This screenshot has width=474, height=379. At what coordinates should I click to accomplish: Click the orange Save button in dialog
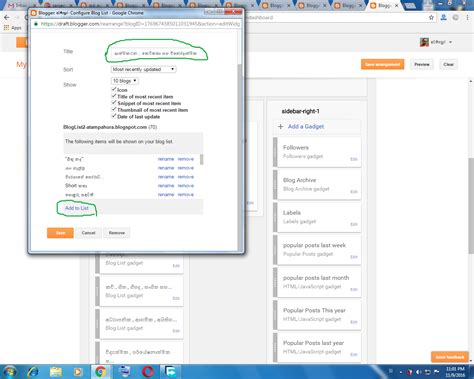tap(60, 233)
